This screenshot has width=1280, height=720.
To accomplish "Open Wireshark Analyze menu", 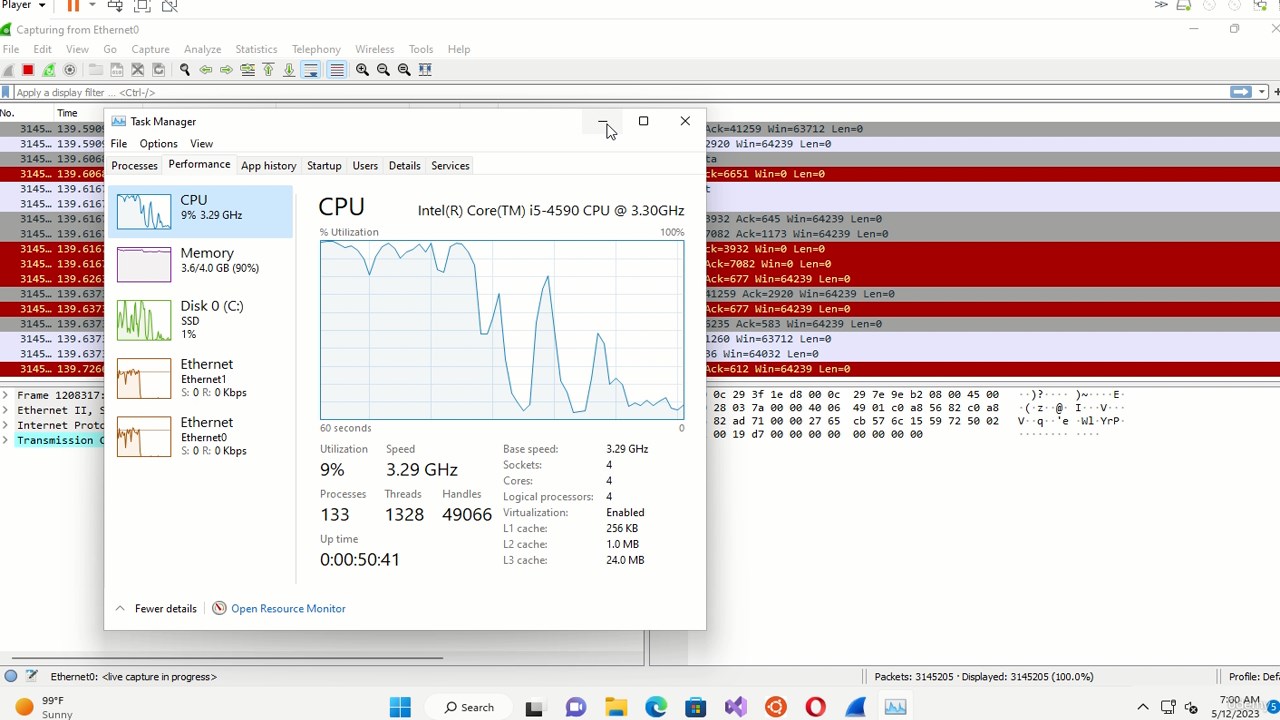I will click(202, 49).
